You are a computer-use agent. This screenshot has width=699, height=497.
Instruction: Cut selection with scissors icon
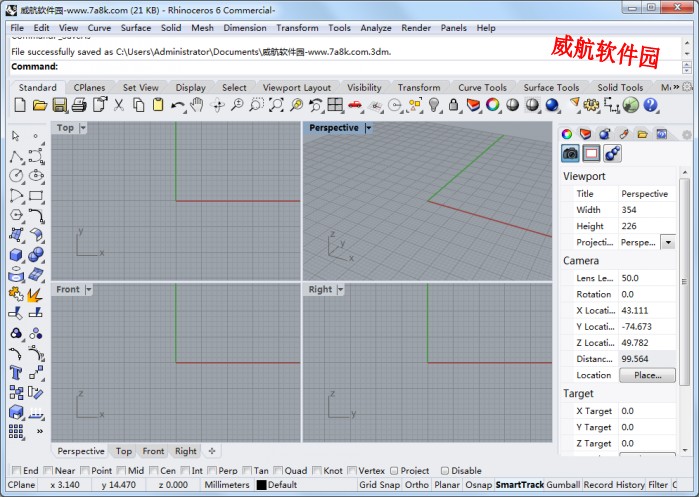coord(119,105)
